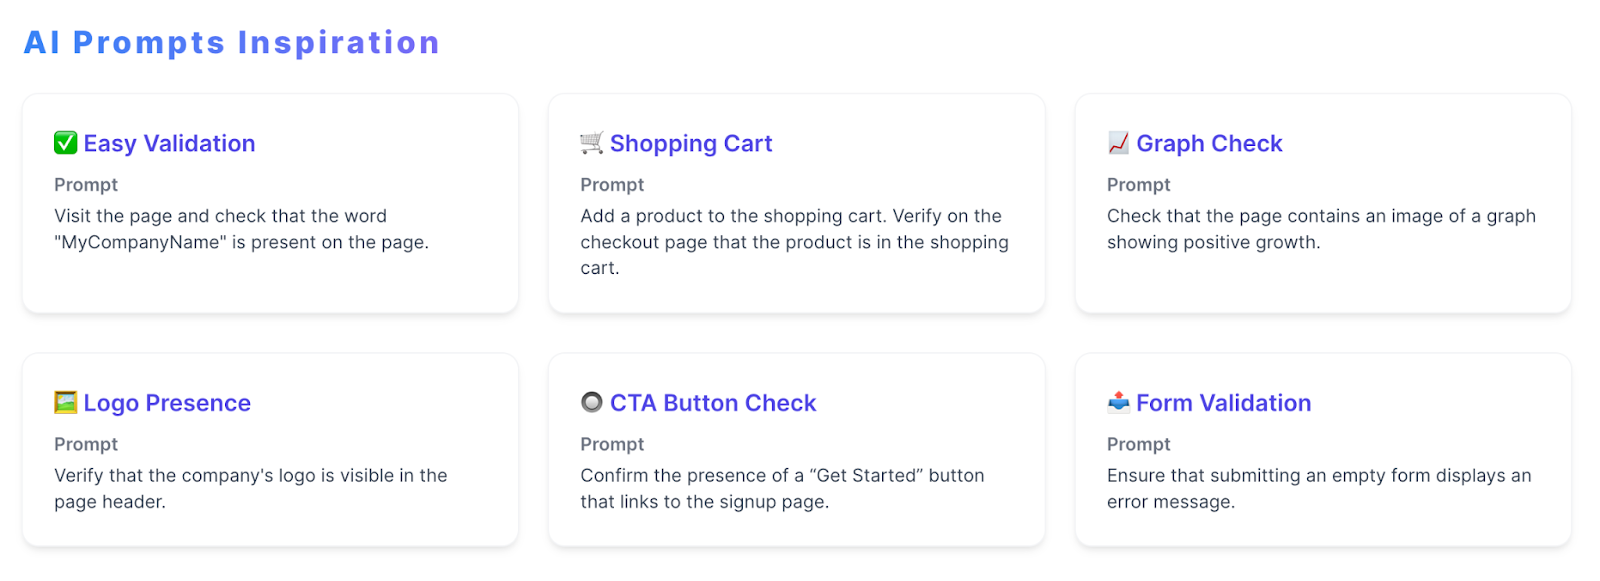Open the Easy Validation prompt
Image resolution: width=1600 pixels, height=581 pixels.
tap(168, 143)
